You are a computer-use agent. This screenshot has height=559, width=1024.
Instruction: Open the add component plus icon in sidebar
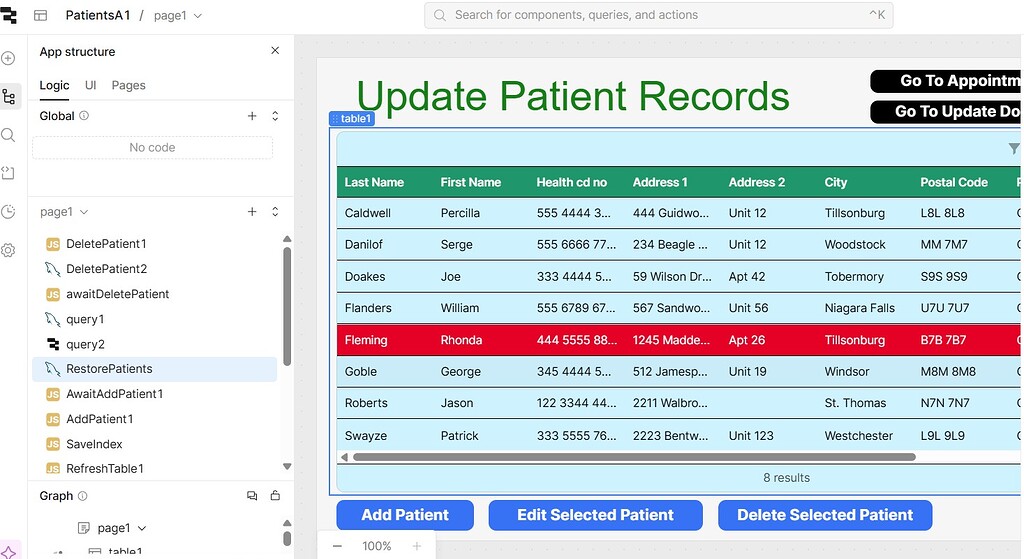[x=8, y=58]
